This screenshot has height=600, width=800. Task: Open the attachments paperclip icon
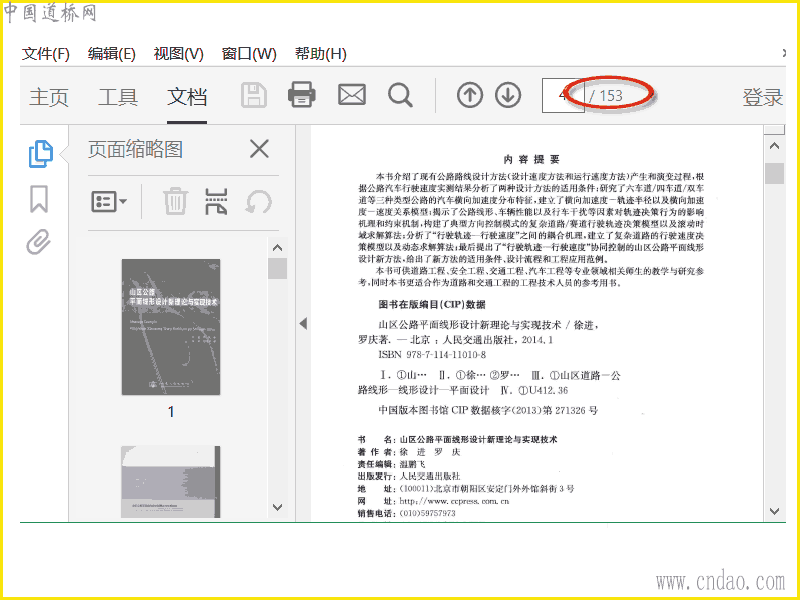pyautogui.click(x=39, y=242)
